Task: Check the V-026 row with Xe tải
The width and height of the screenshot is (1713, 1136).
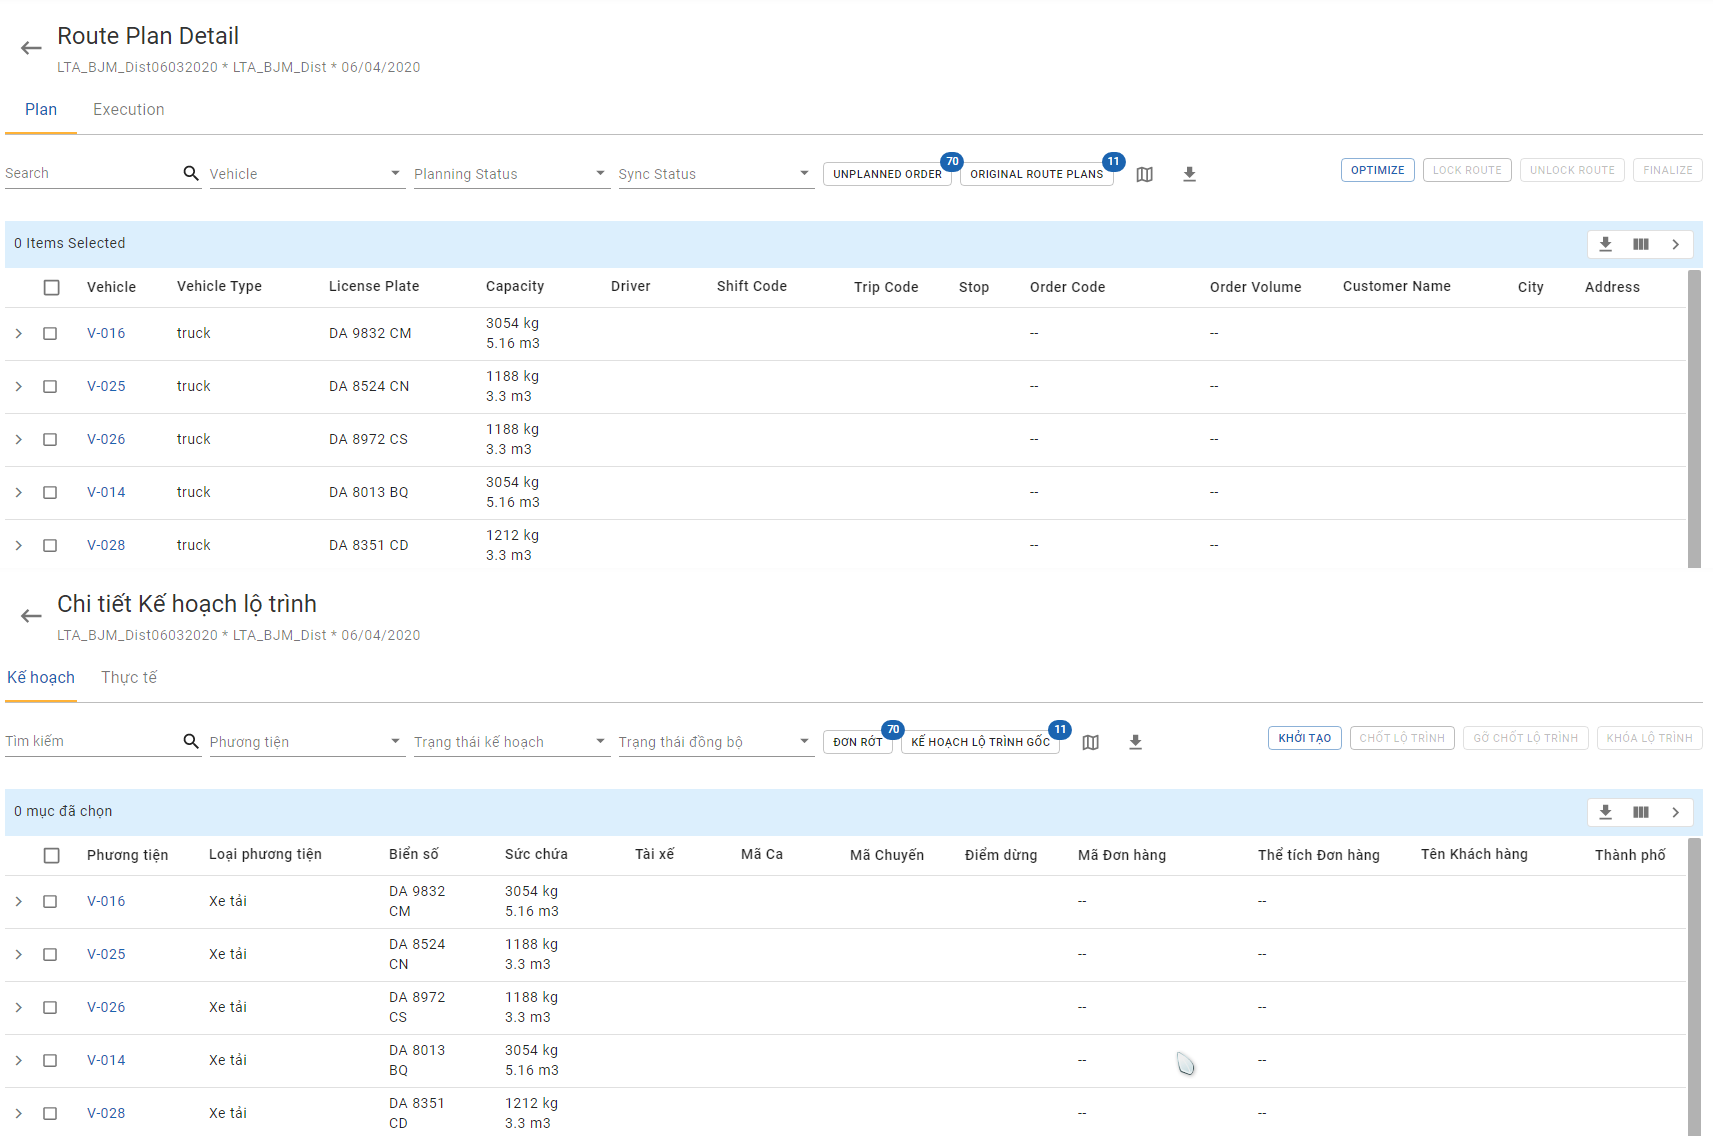Action: click(50, 1007)
